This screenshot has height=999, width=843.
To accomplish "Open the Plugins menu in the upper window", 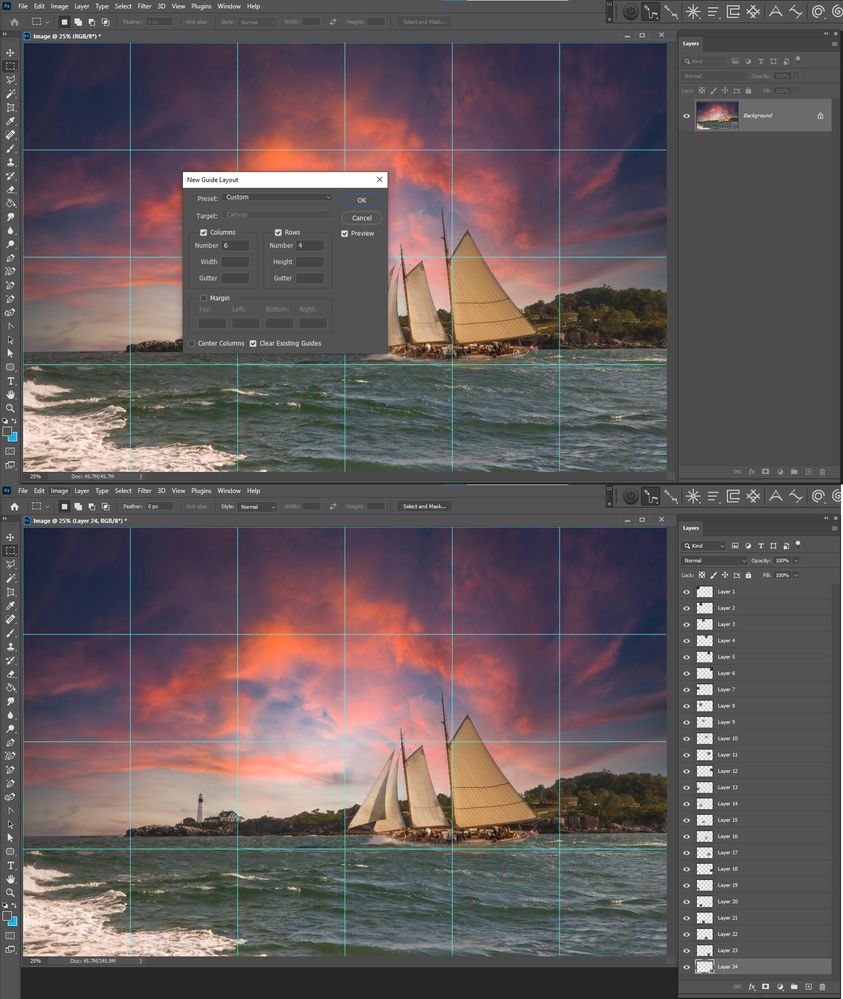I will pyautogui.click(x=201, y=6).
